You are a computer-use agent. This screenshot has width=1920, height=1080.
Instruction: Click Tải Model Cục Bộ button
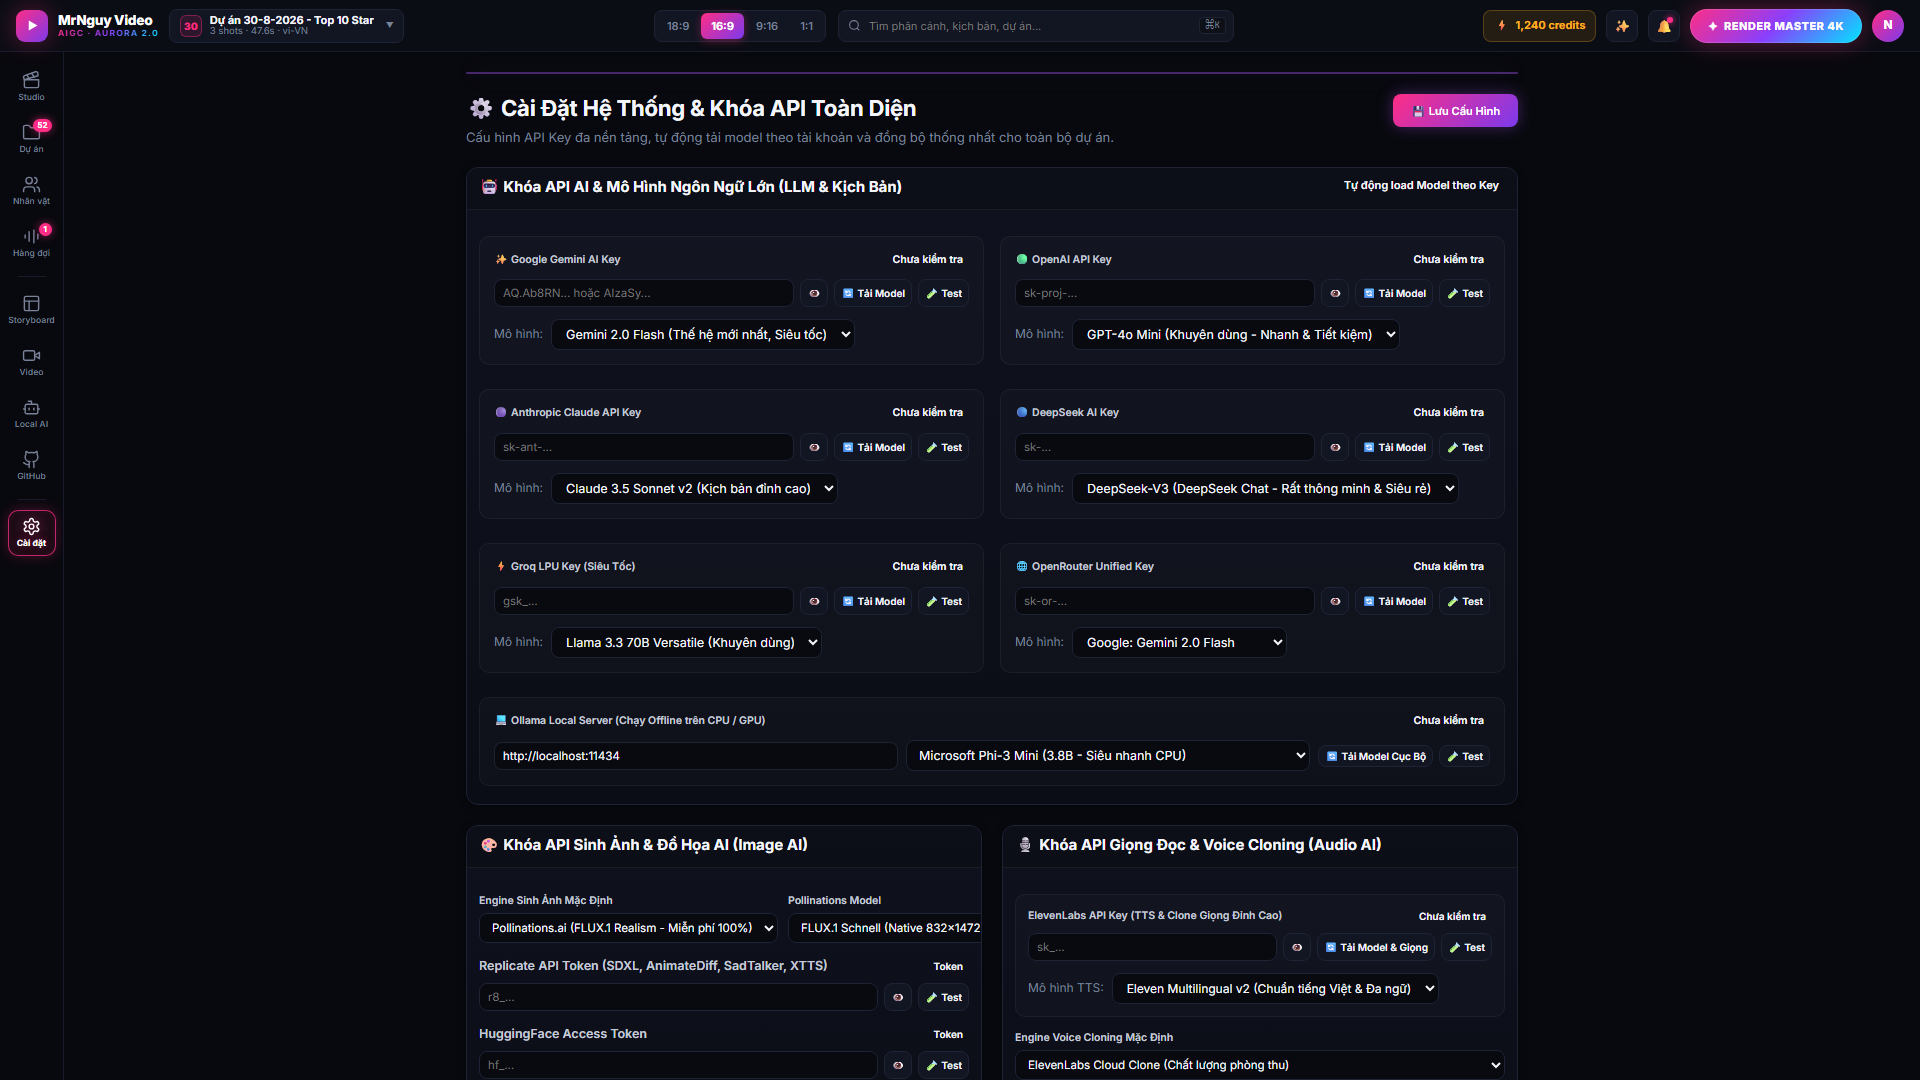1376,756
